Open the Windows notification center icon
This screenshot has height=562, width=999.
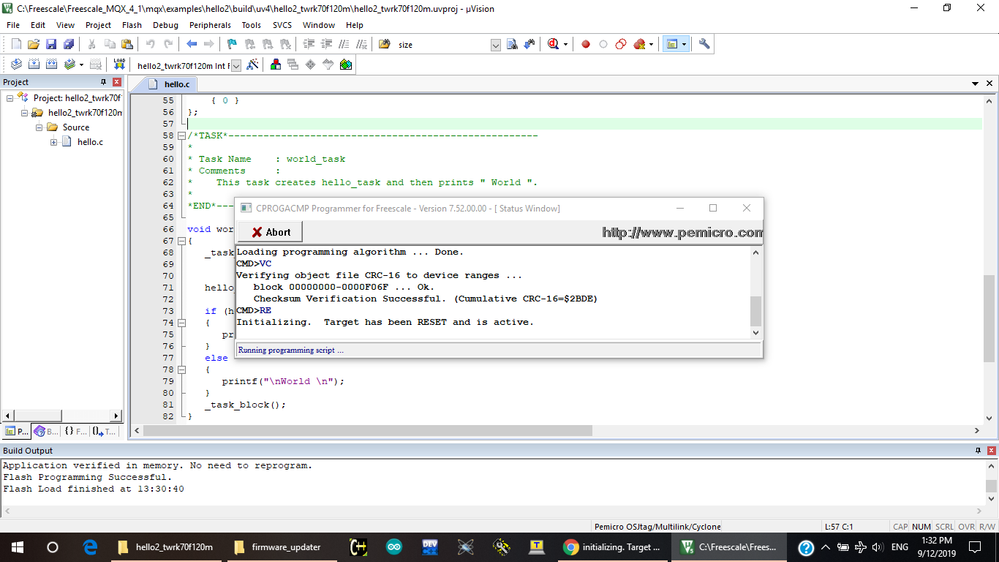tap(975, 547)
